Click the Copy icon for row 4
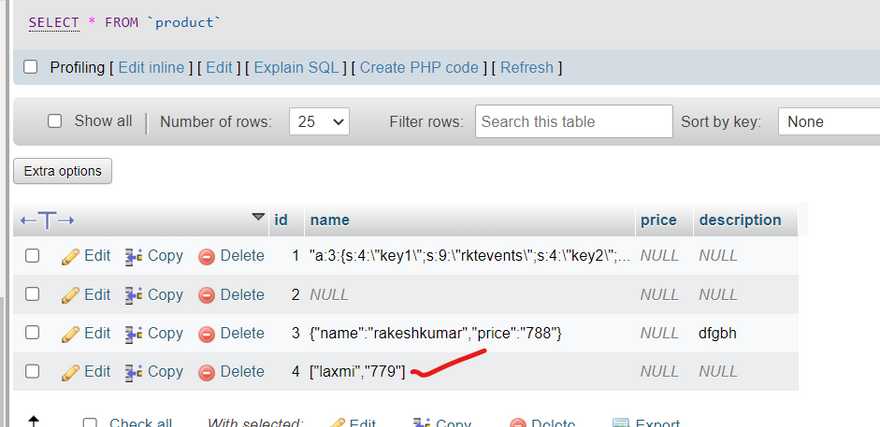Viewport: 880px width, 427px height. 134,372
